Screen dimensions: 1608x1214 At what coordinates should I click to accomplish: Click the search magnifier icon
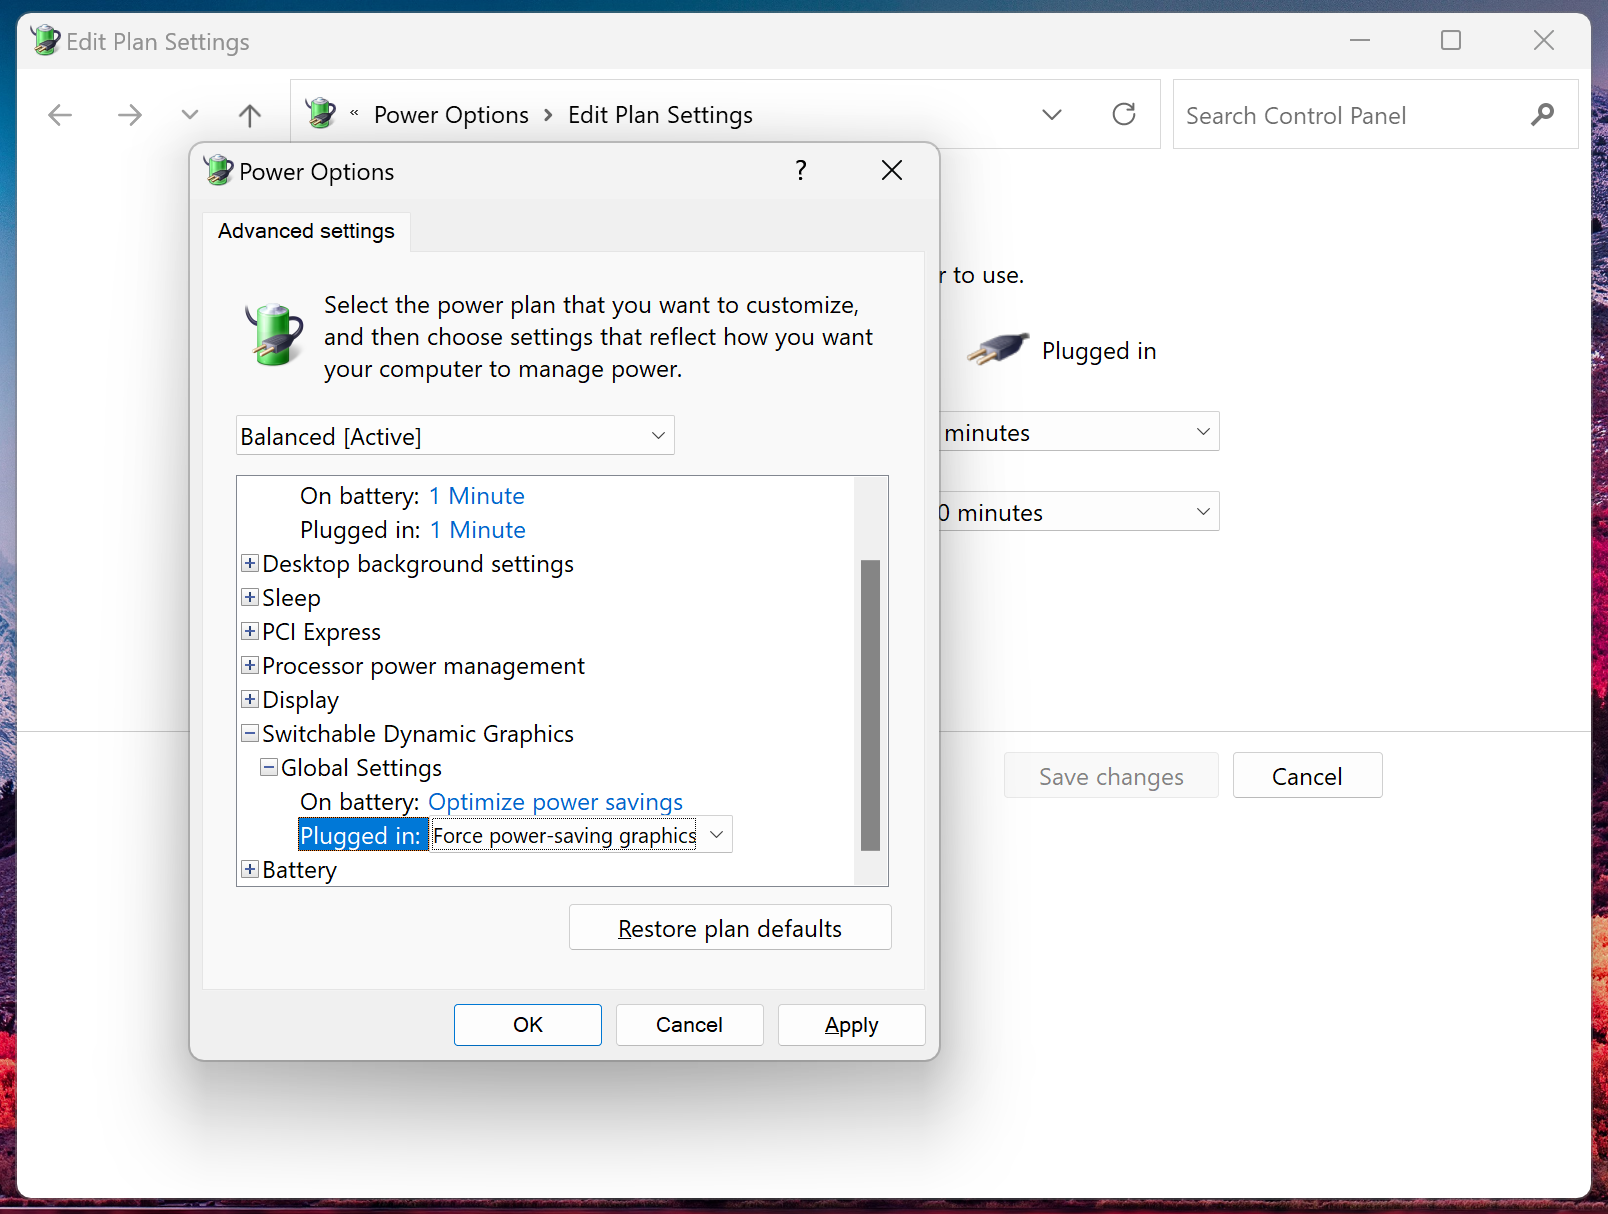tap(1542, 114)
